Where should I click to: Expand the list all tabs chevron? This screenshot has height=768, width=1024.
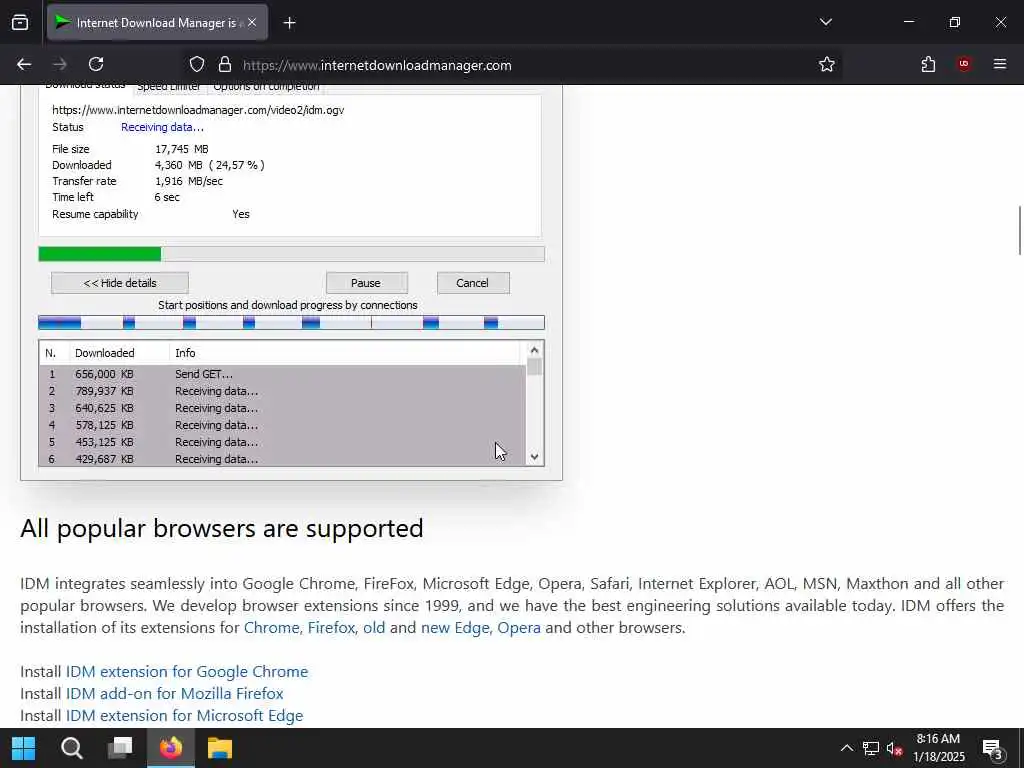pos(825,22)
